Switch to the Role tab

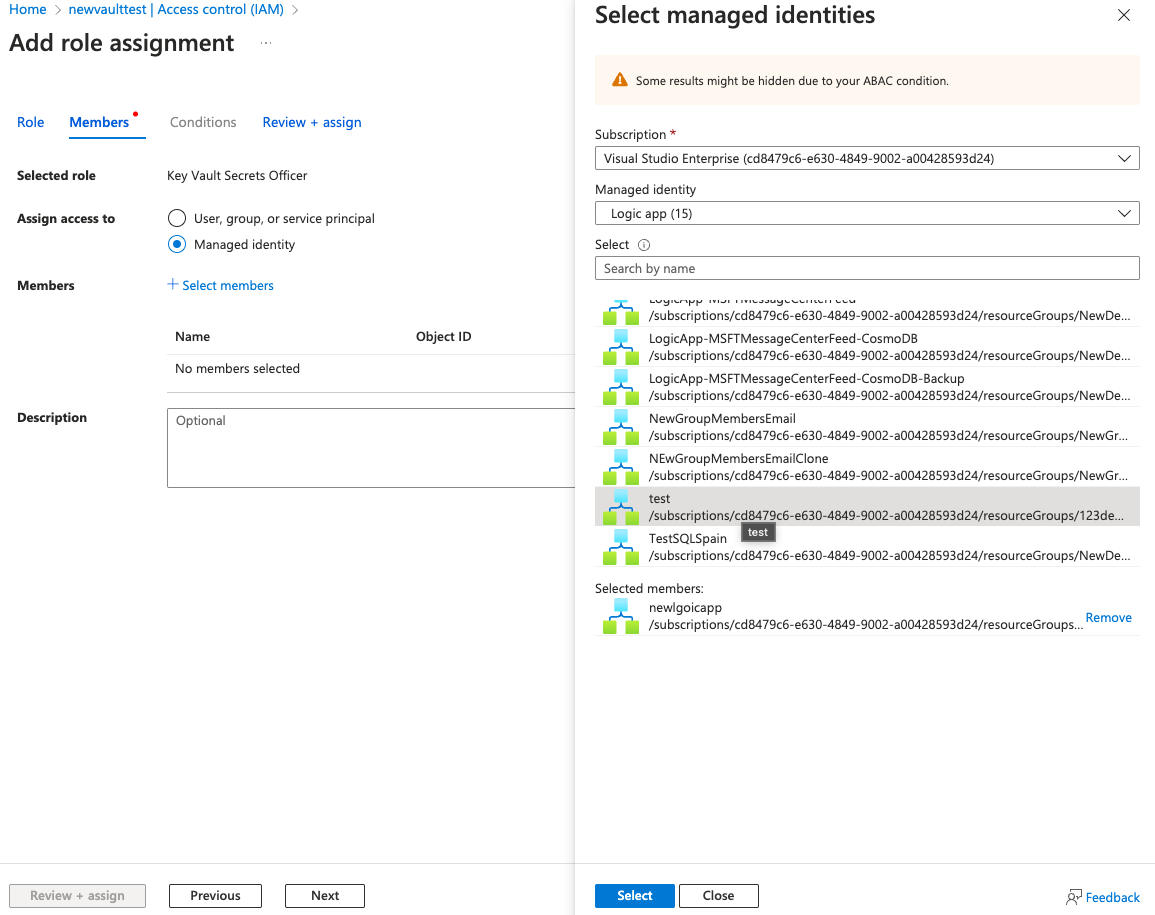31,122
